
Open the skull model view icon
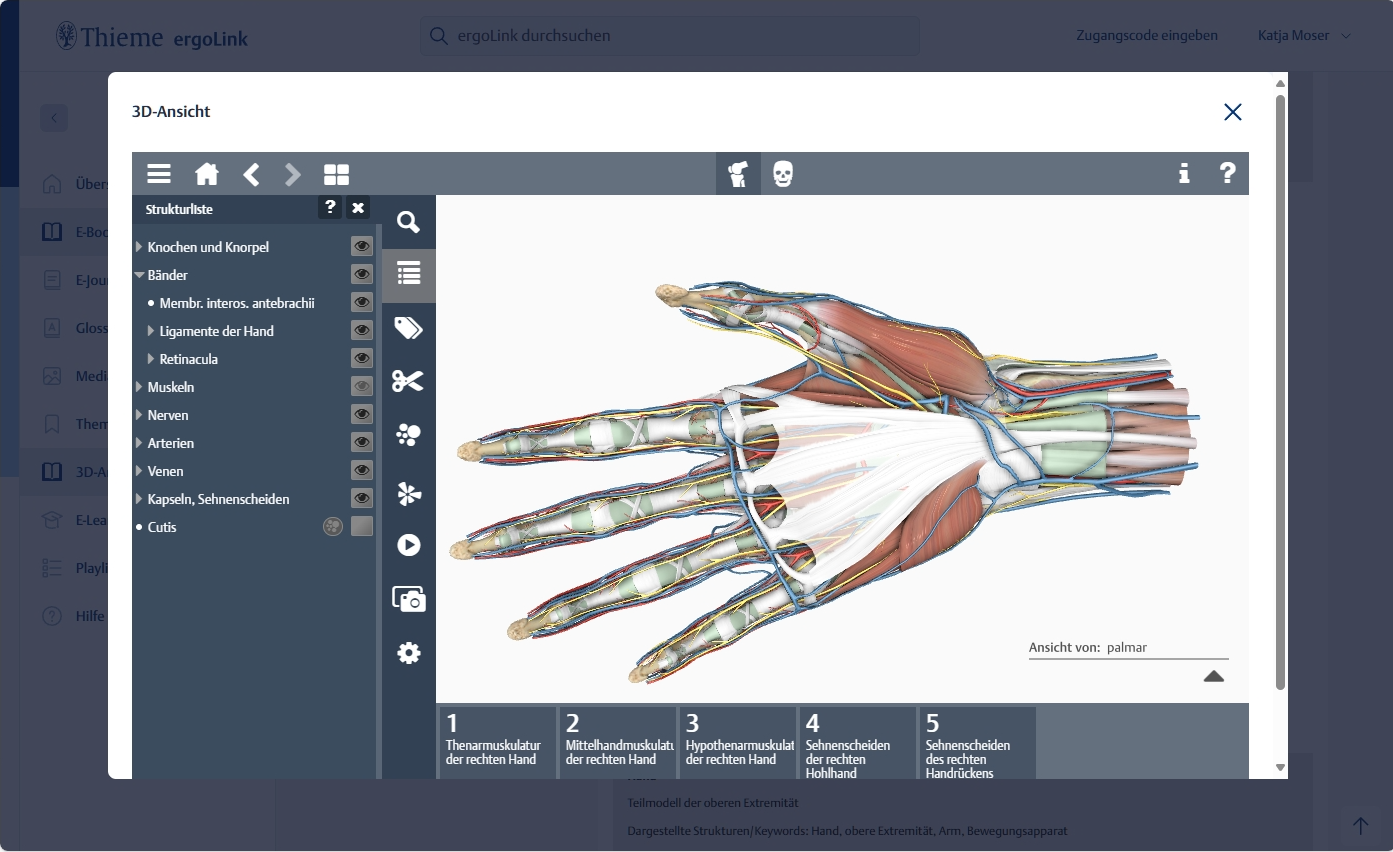(x=783, y=174)
